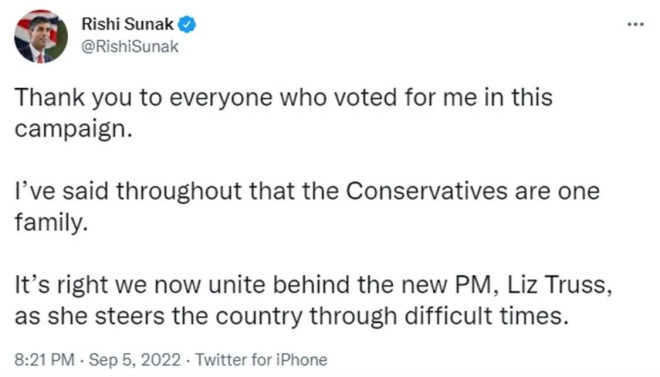Click the word "family." in the tweet

point(51,222)
